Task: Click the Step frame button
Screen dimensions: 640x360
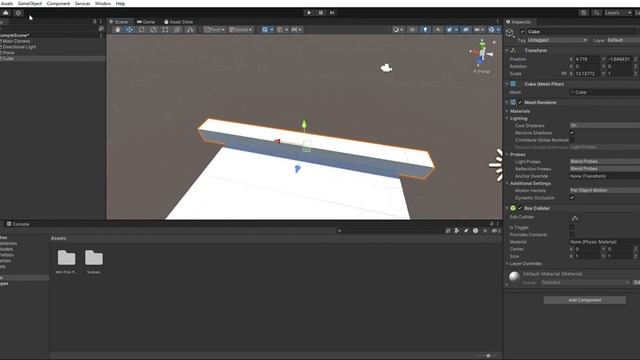Action: [x=332, y=13]
